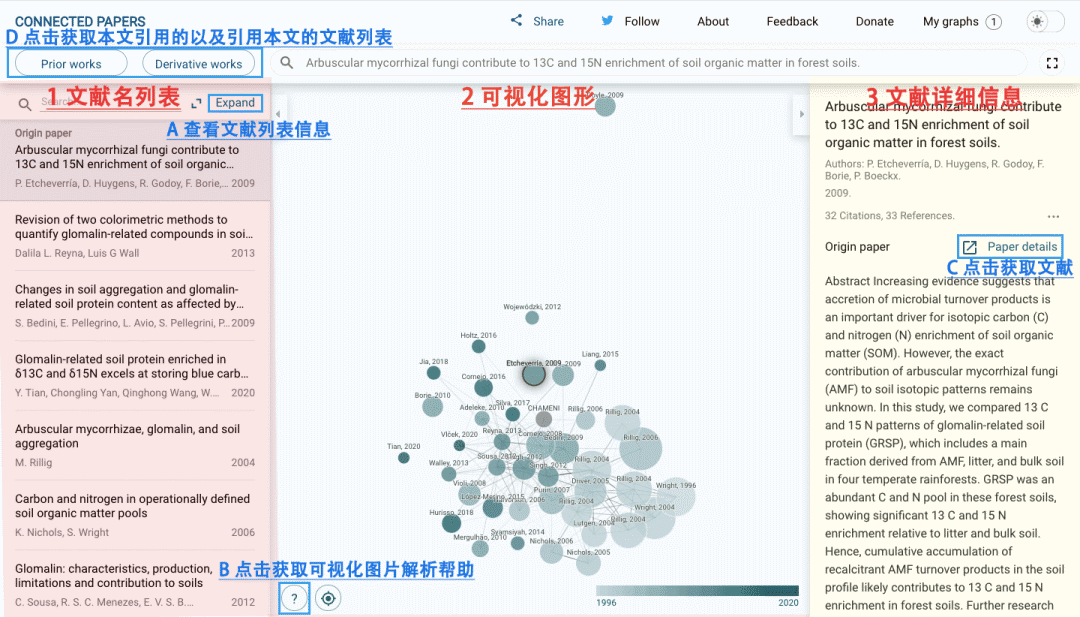Click the paper title in details panel
The height and width of the screenshot is (617, 1080).
[943, 125]
